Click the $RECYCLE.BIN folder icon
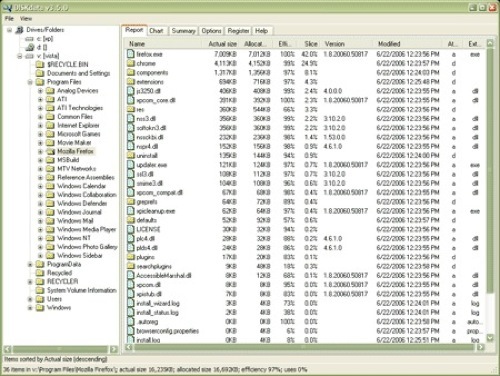The width and height of the screenshot is (500, 376). (40, 64)
